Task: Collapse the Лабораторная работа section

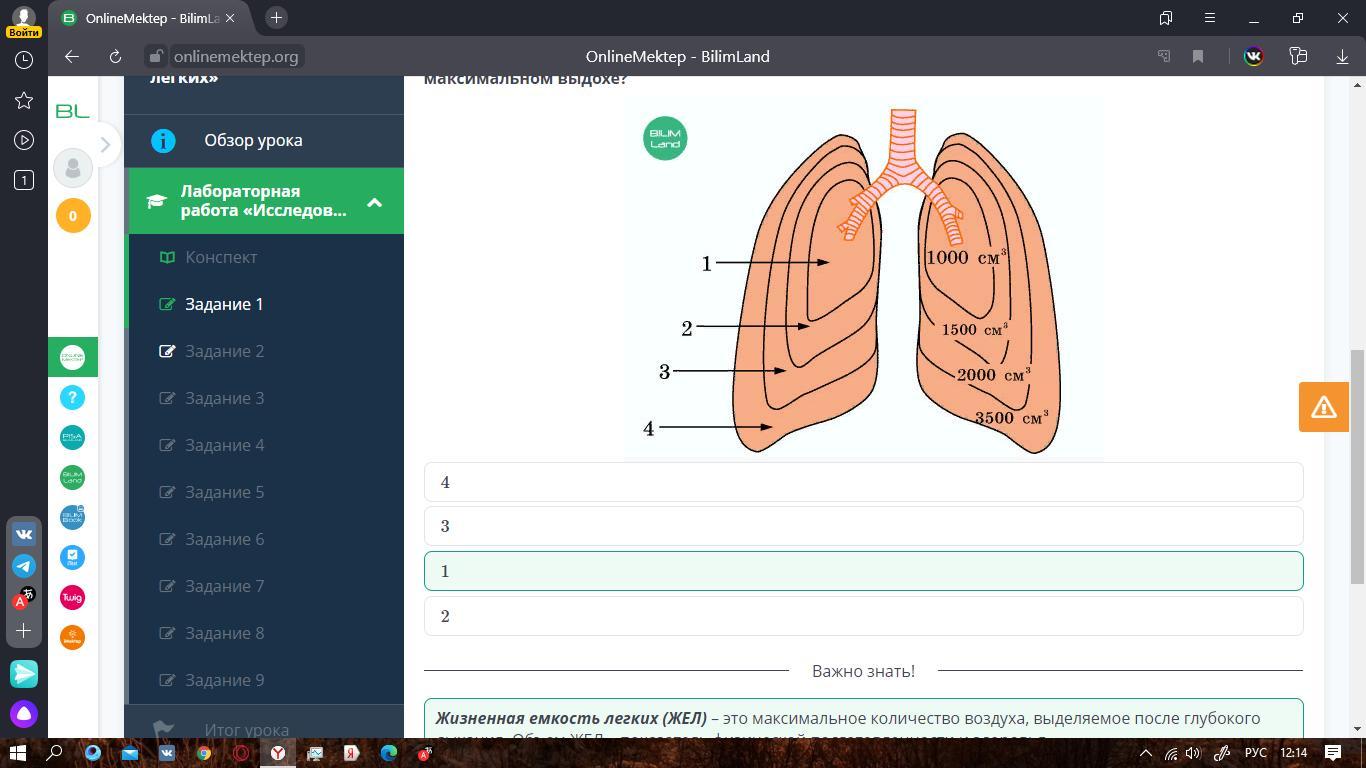Action: 374,202
